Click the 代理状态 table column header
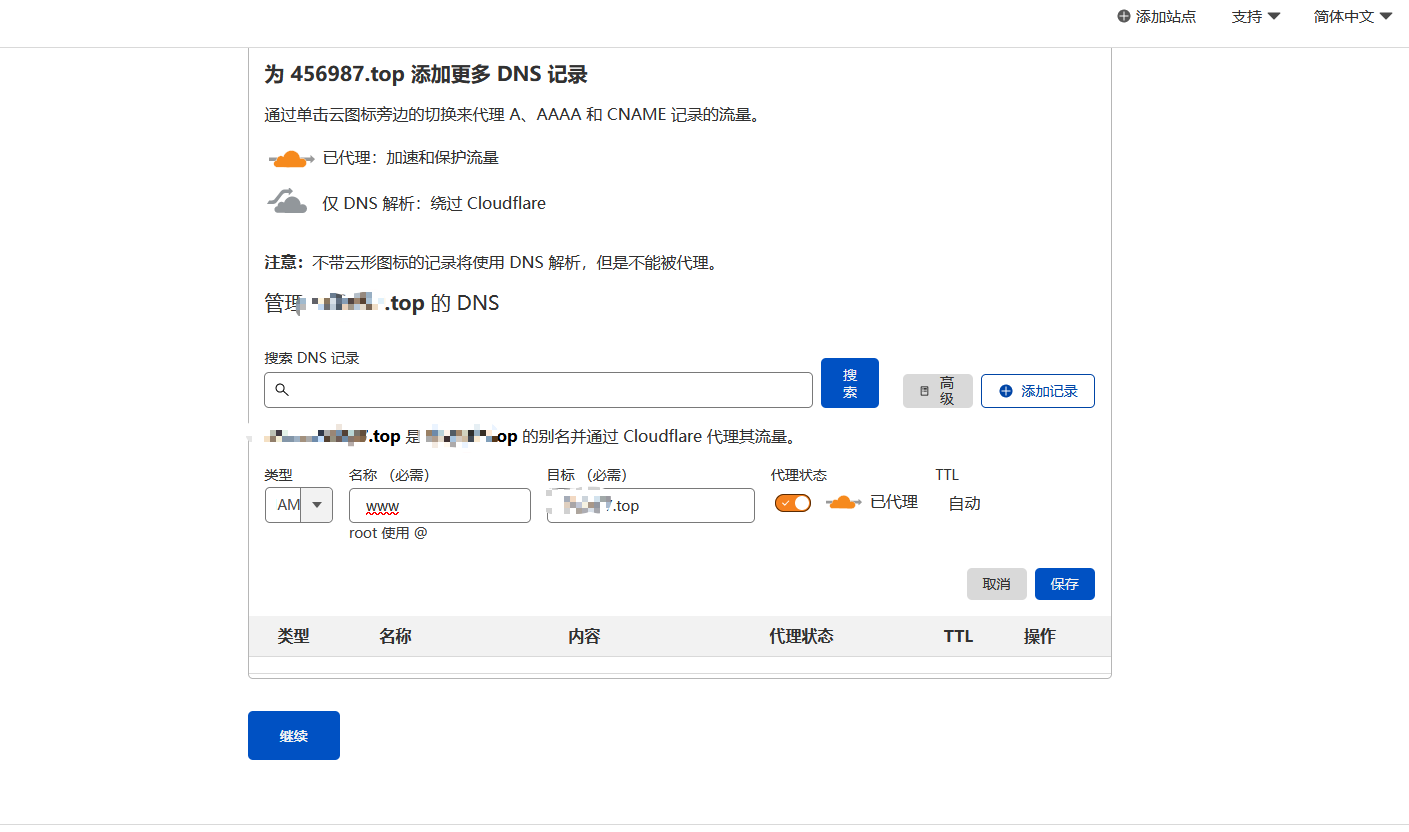 point(801,636)
